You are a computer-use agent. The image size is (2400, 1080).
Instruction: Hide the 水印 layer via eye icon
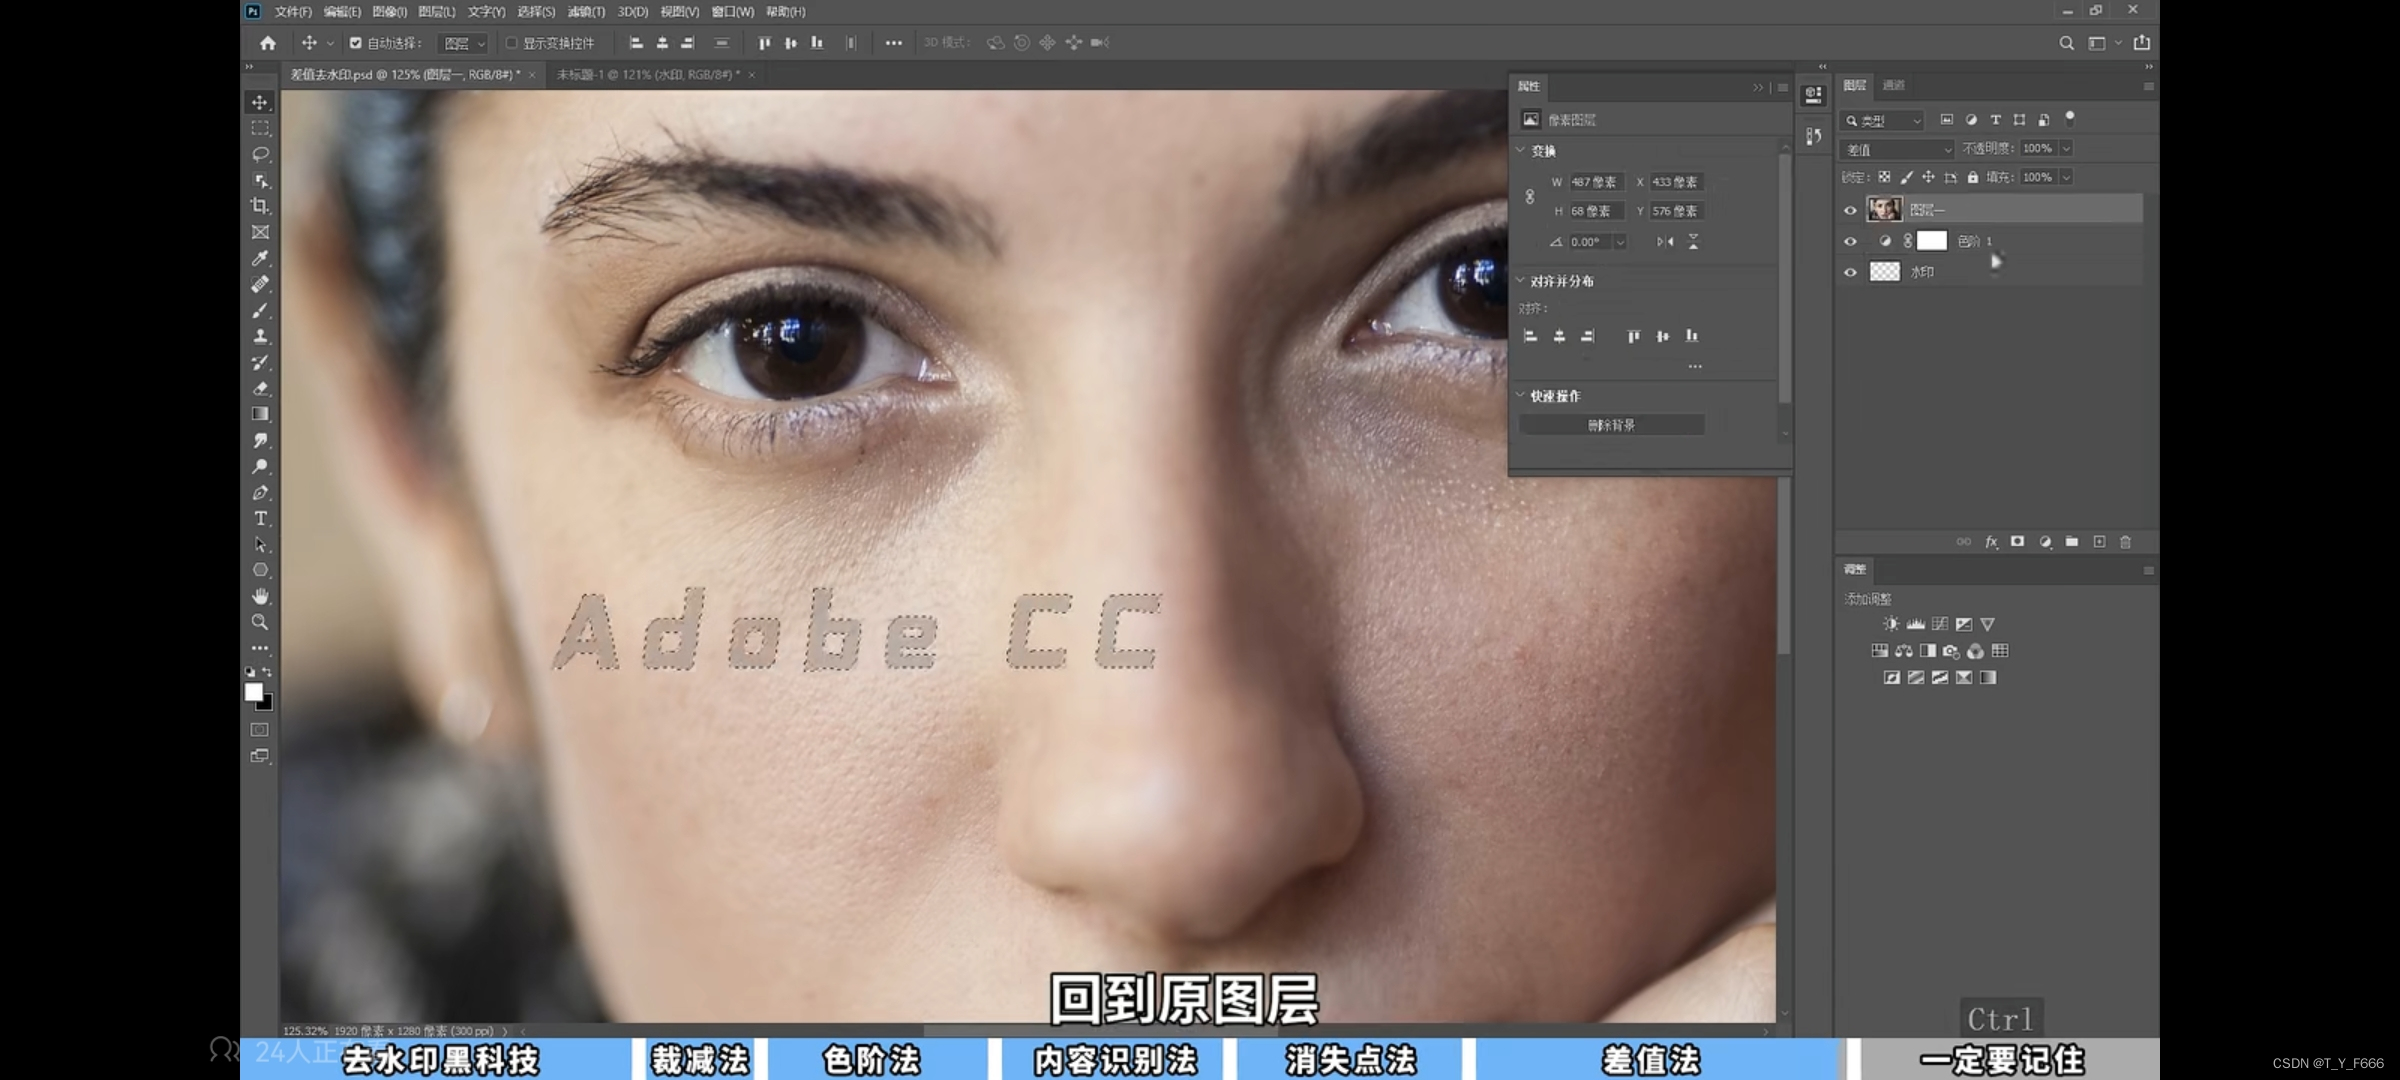tap(1850, 272)
